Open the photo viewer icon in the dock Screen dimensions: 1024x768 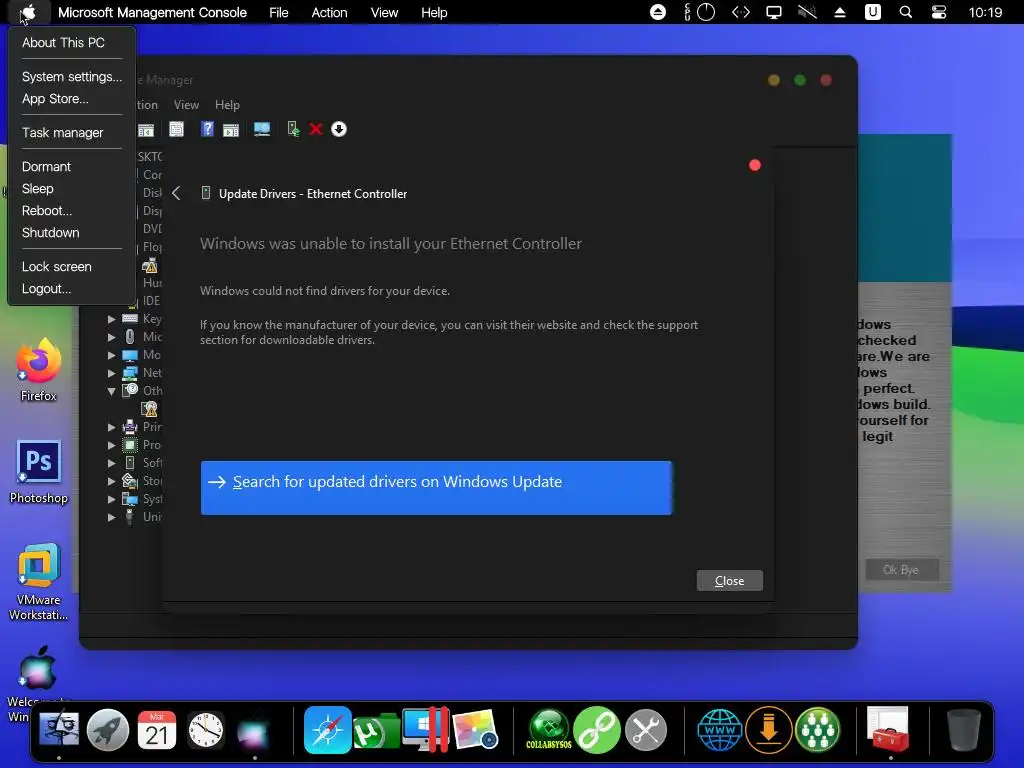pos(475,731)
